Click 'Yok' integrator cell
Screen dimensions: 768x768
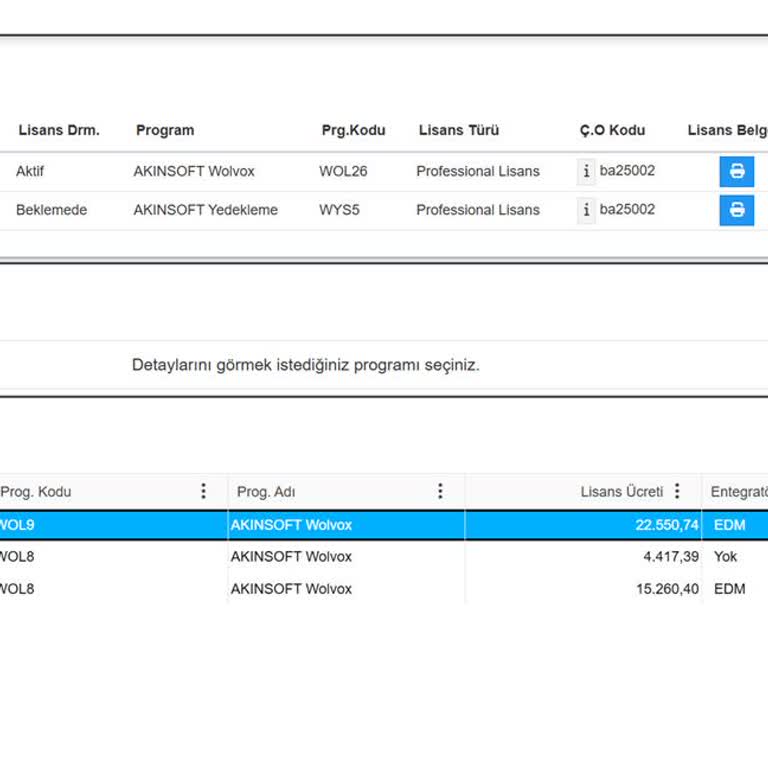pos(725,556)
